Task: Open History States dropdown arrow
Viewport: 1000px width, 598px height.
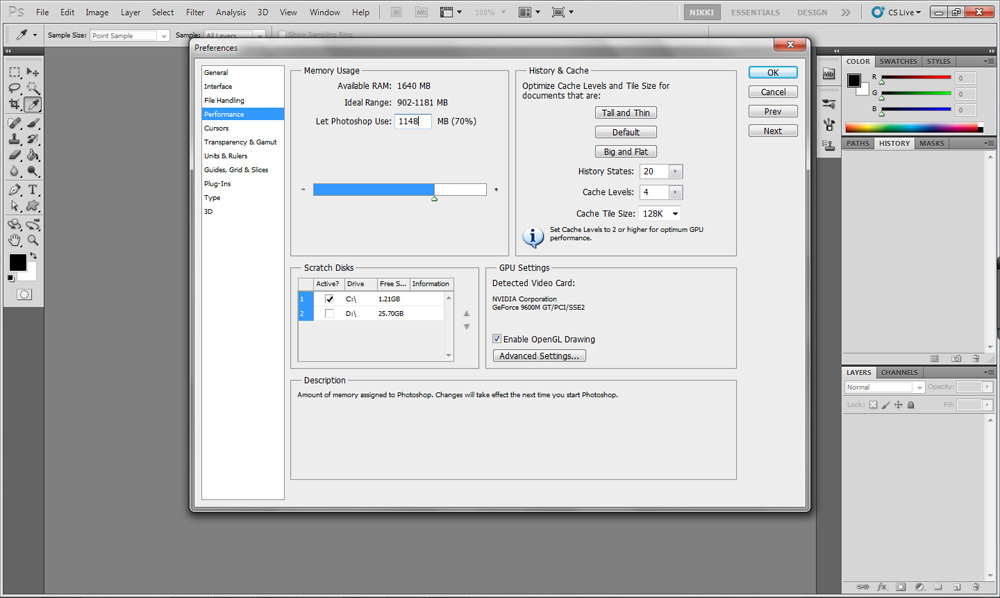Action: pyautogui.click(x=675, y=171)
